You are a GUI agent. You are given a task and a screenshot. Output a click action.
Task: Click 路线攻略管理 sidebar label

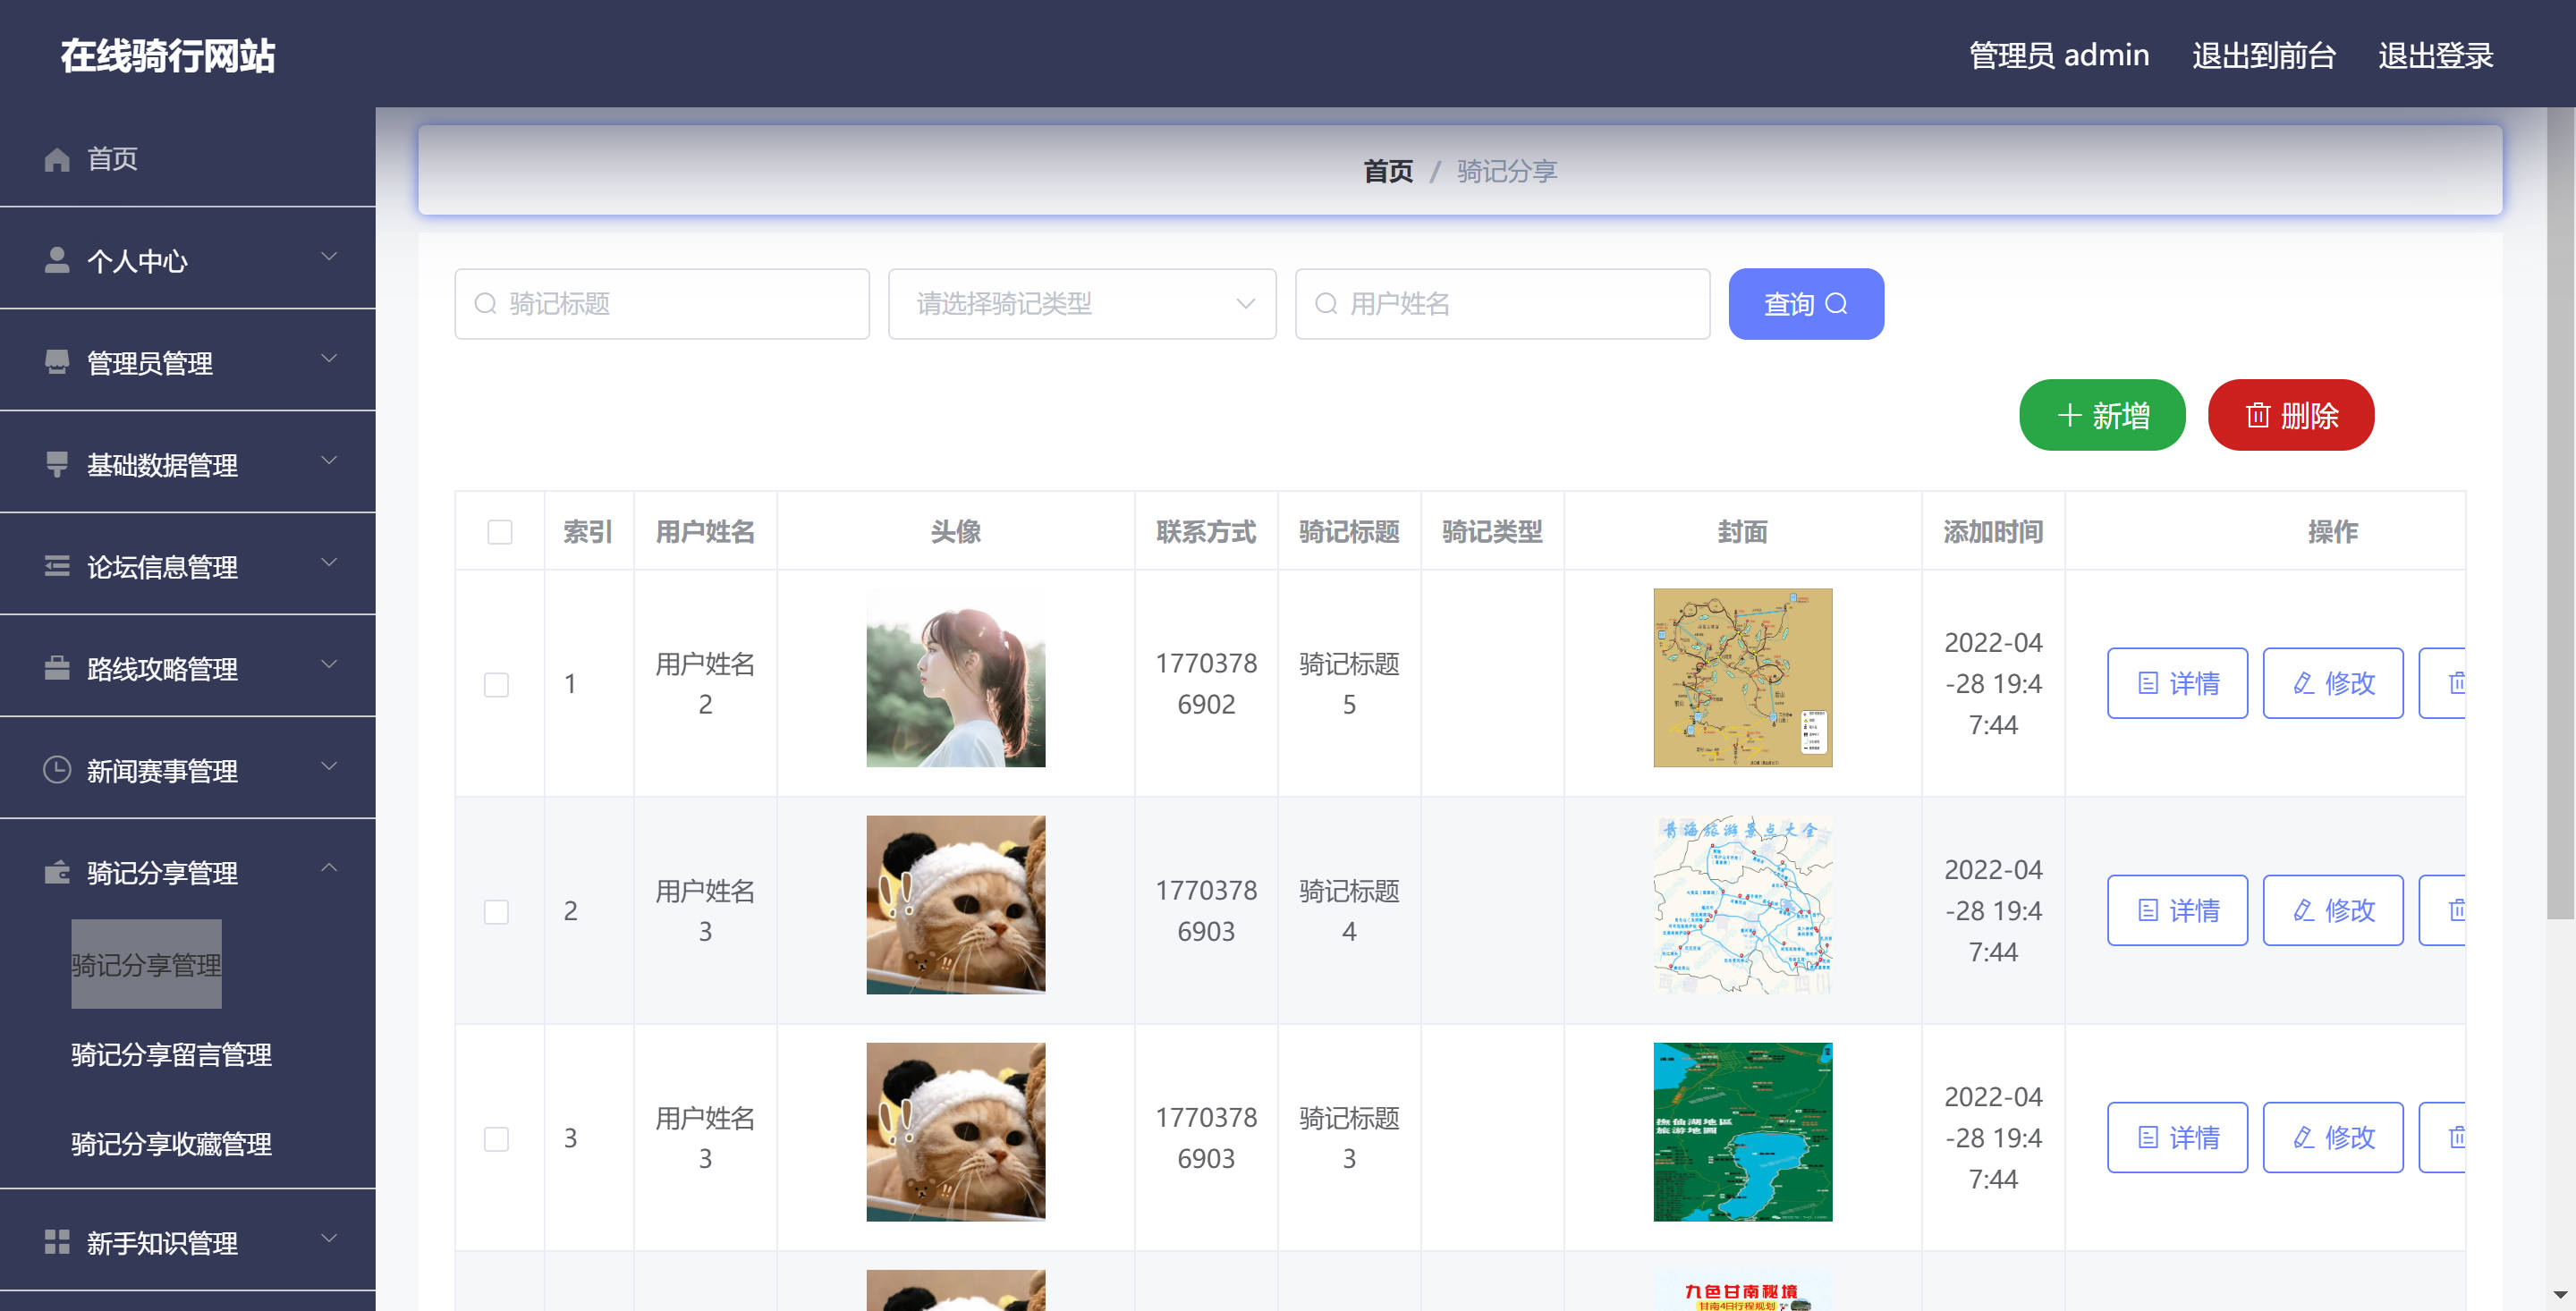coord(162,669)
